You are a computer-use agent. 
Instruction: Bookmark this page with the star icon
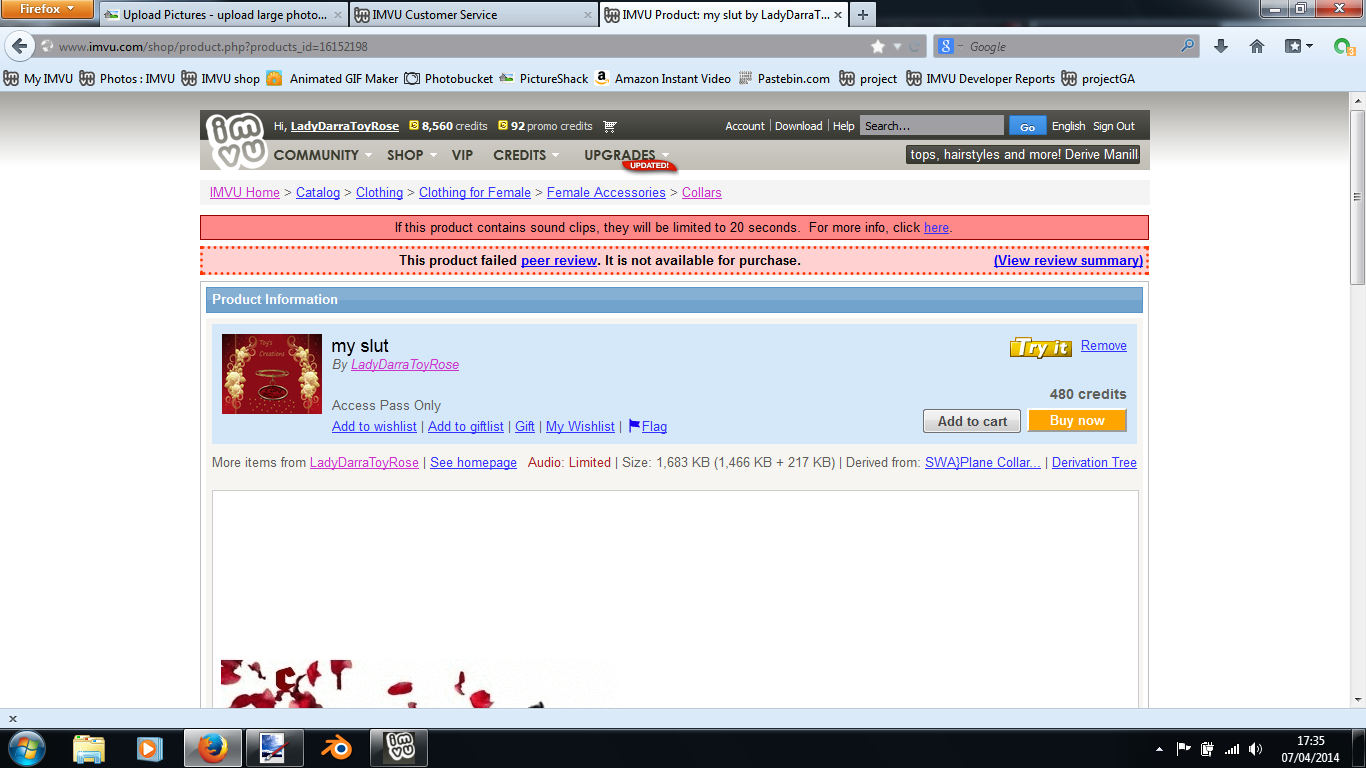click(x=878, y=46)
